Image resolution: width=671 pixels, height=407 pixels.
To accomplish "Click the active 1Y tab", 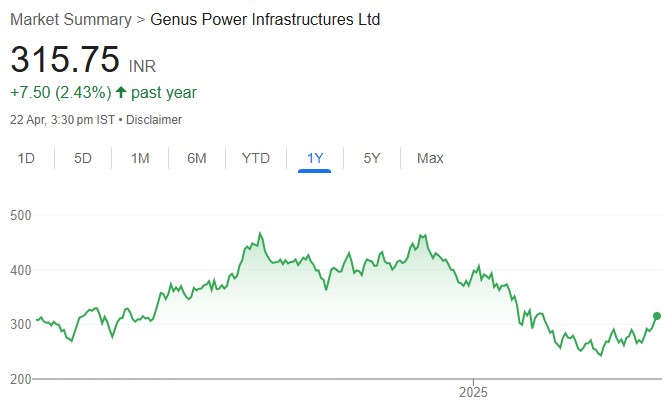I will [x=315, y=158].
